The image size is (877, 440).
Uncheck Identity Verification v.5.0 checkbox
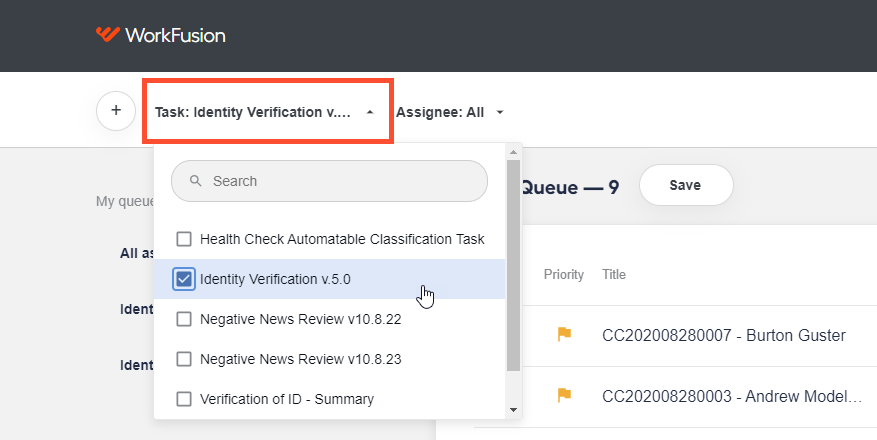click(x=183, y=279)
